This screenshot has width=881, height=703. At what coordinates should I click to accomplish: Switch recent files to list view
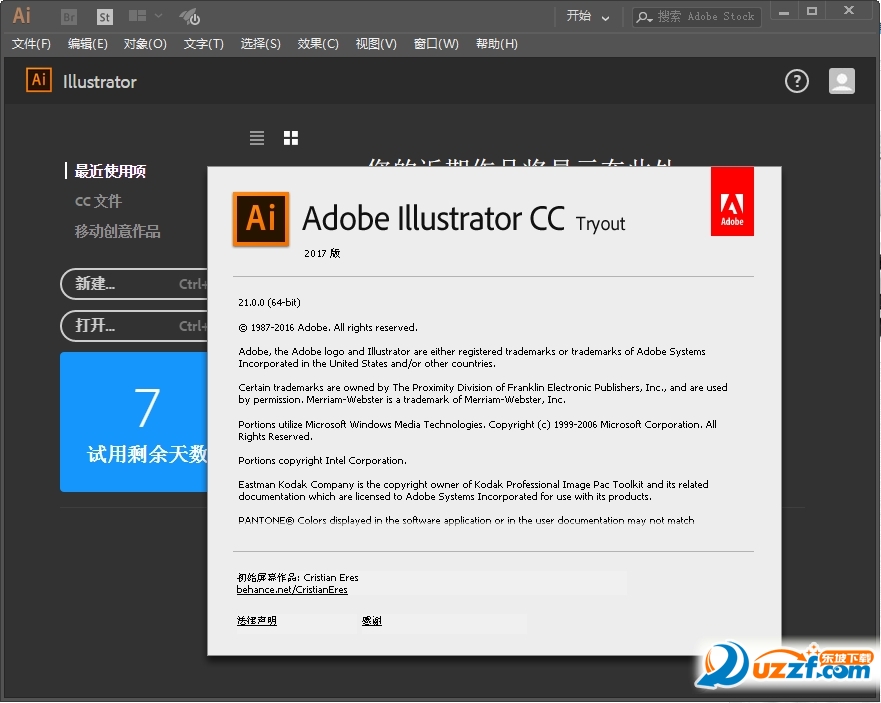[257, 137]
